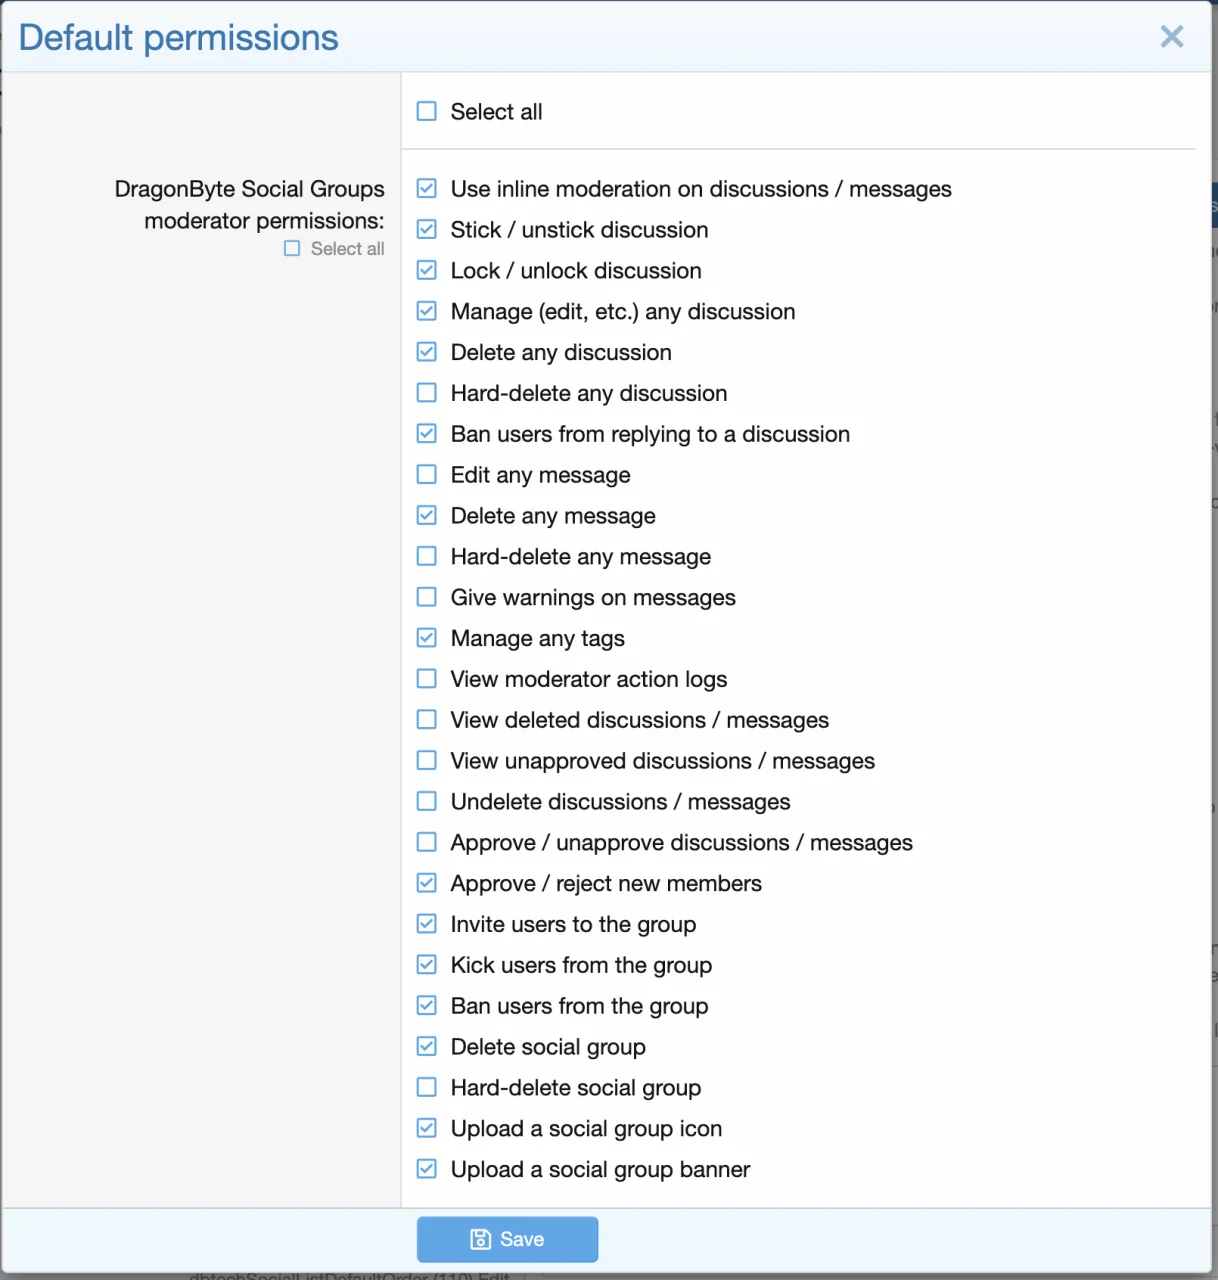1218x1280 pixels.
Task: Enable Hard-delete any discussion
Action: pyautogui.click(x=427, y=393)
